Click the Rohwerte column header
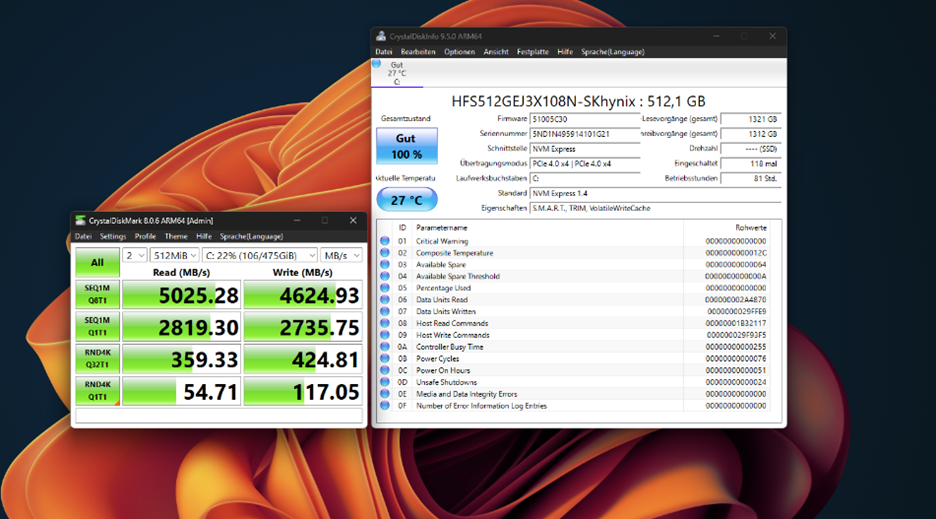The width and height of the screenshot is (936, 519). coord(750,228)
